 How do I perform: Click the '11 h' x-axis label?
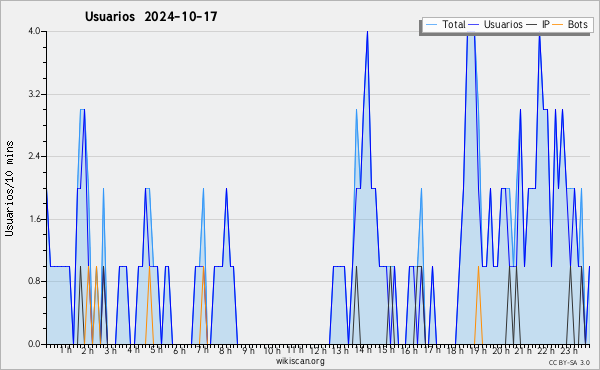(x=295, y=350)
